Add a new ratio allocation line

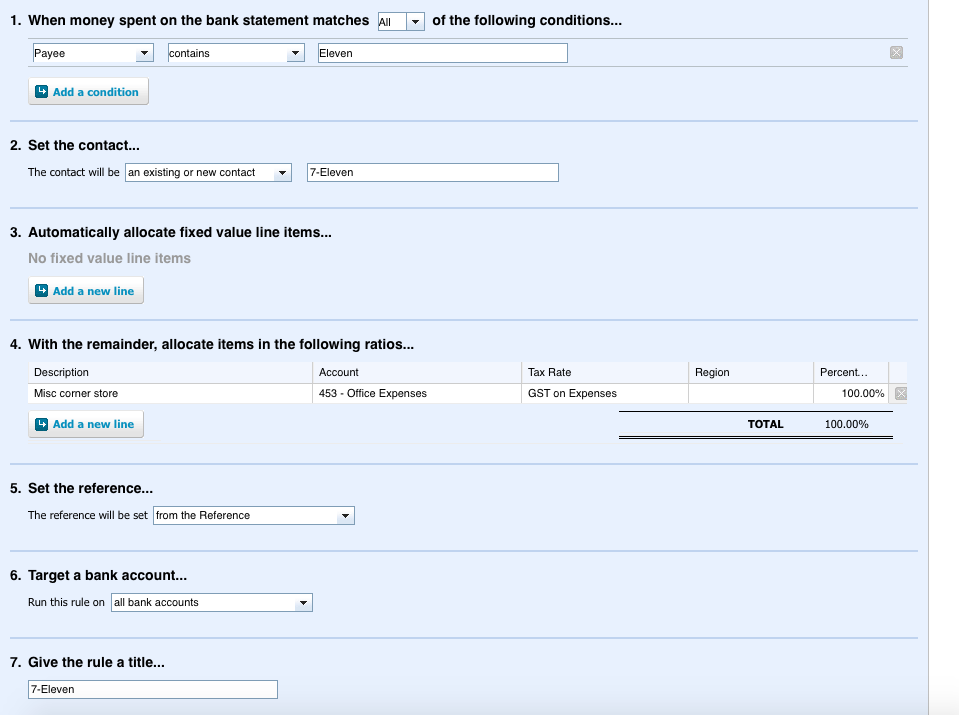click(86, 424)
